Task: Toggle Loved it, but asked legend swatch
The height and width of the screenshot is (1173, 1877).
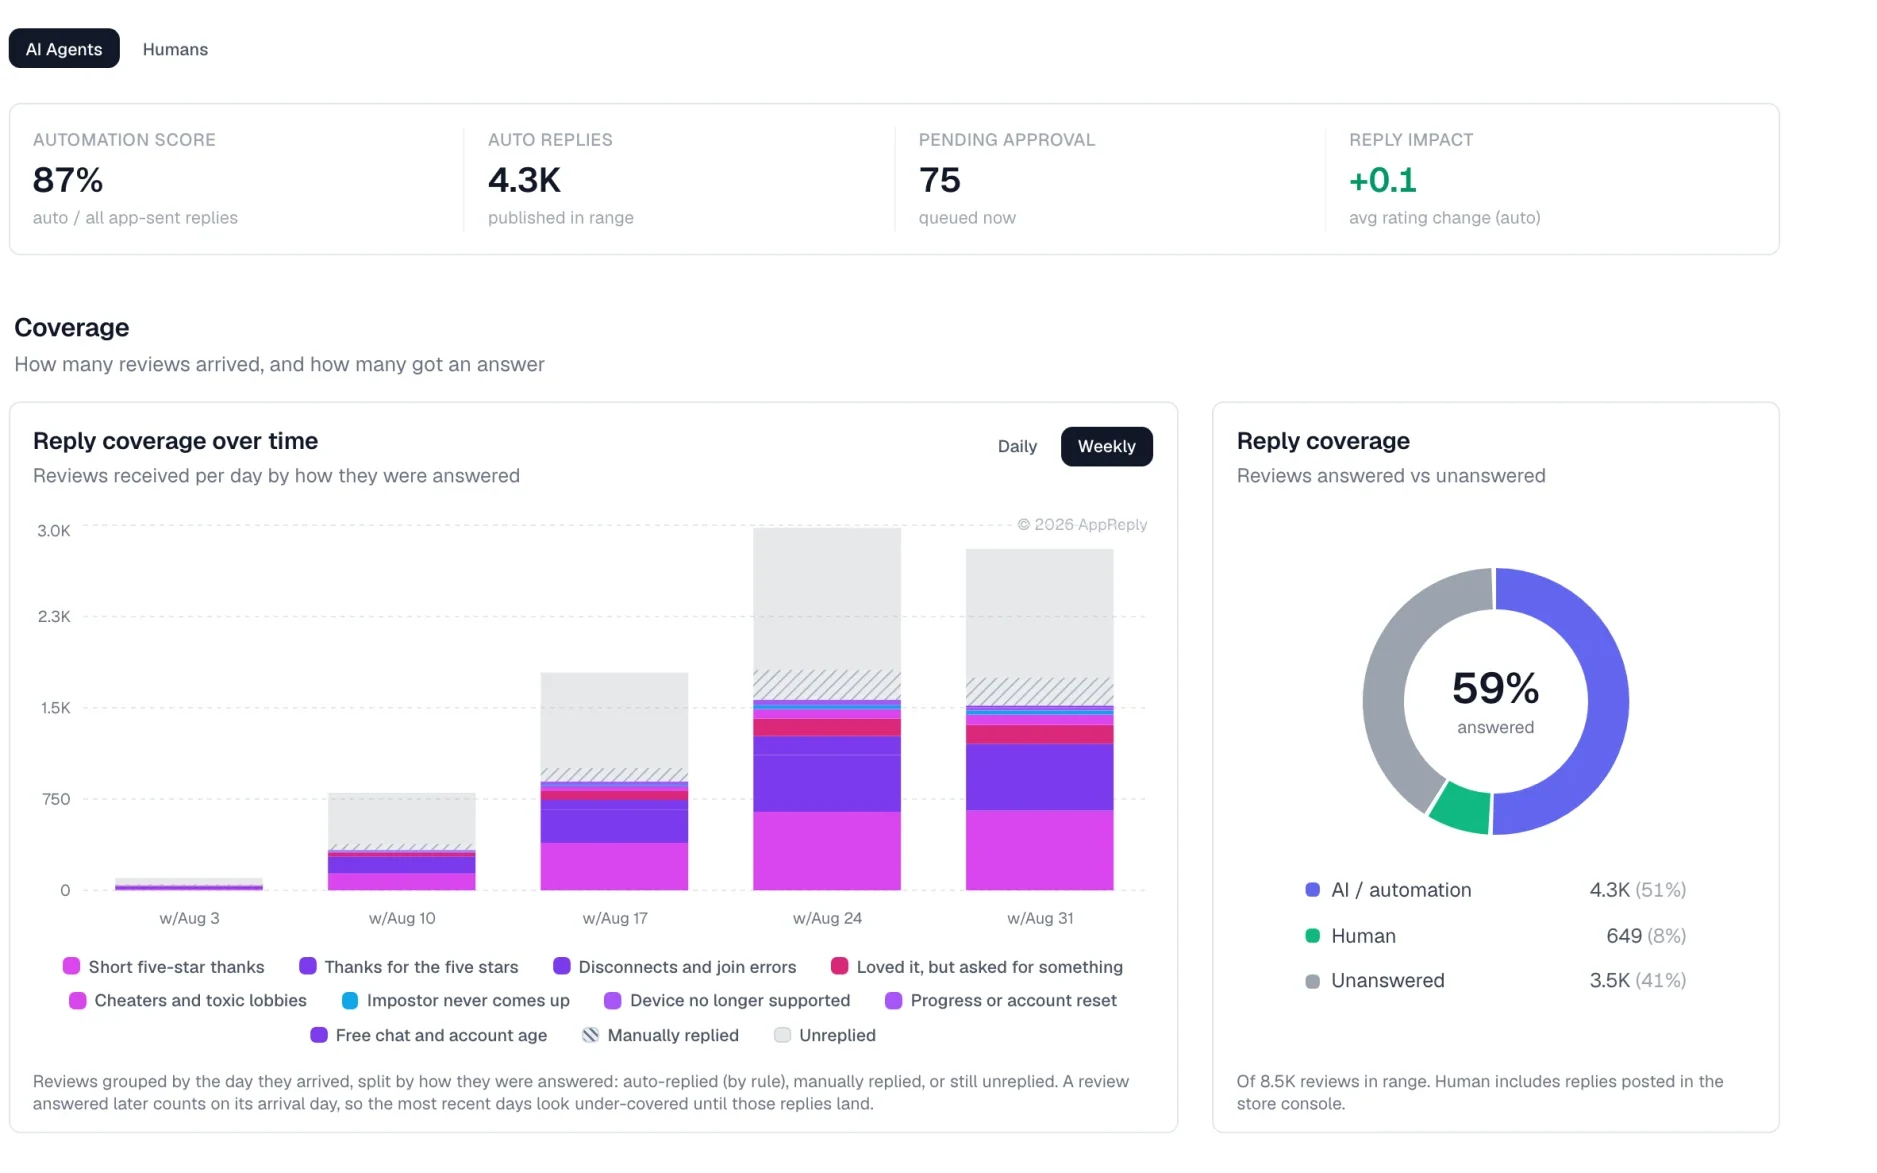Action: point(840,966)
